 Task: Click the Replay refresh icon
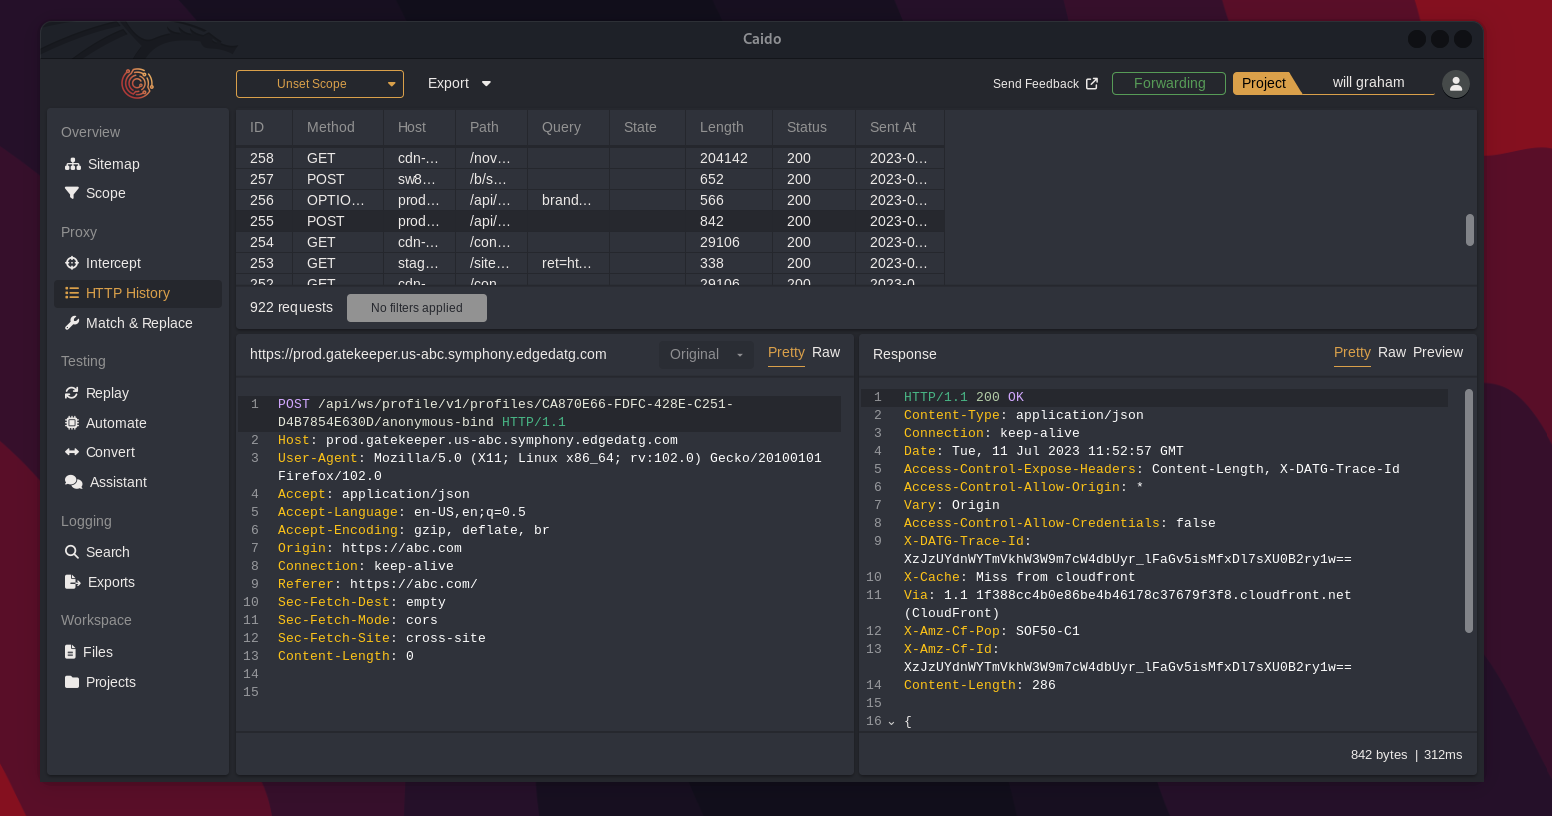tap(72, 393)
